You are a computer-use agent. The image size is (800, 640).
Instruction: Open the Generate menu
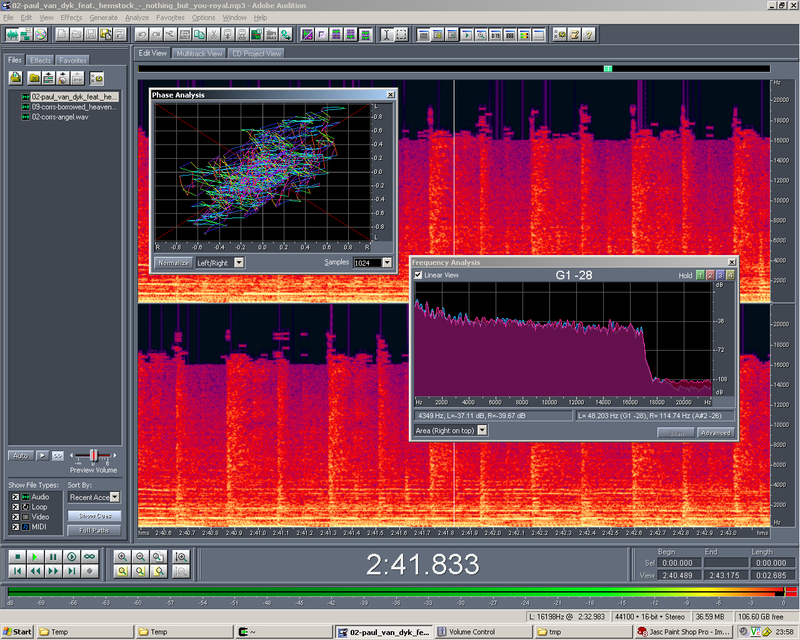tap(103, 17)
